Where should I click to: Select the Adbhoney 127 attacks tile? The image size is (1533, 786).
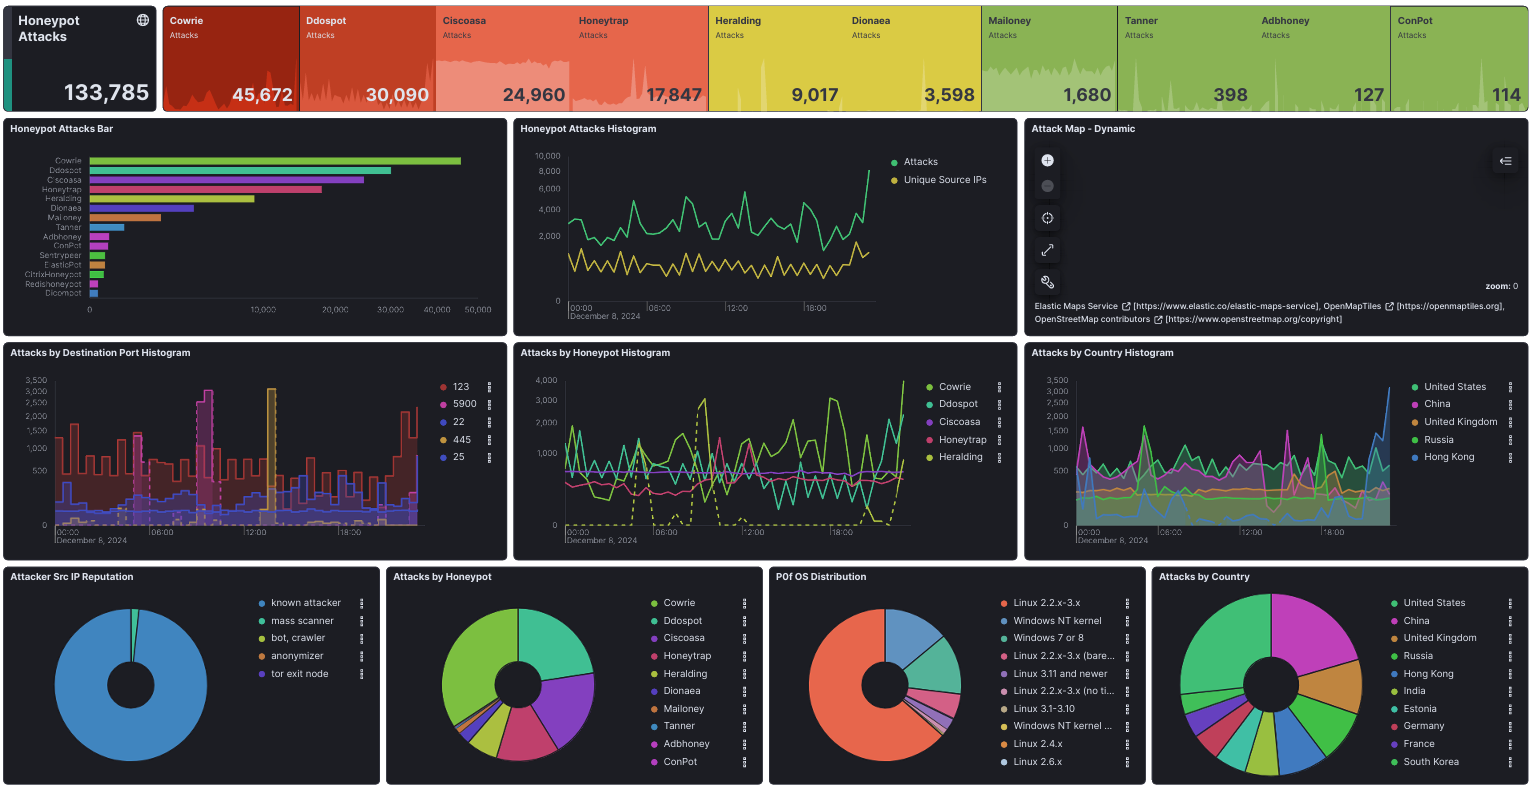point(1322,59)
